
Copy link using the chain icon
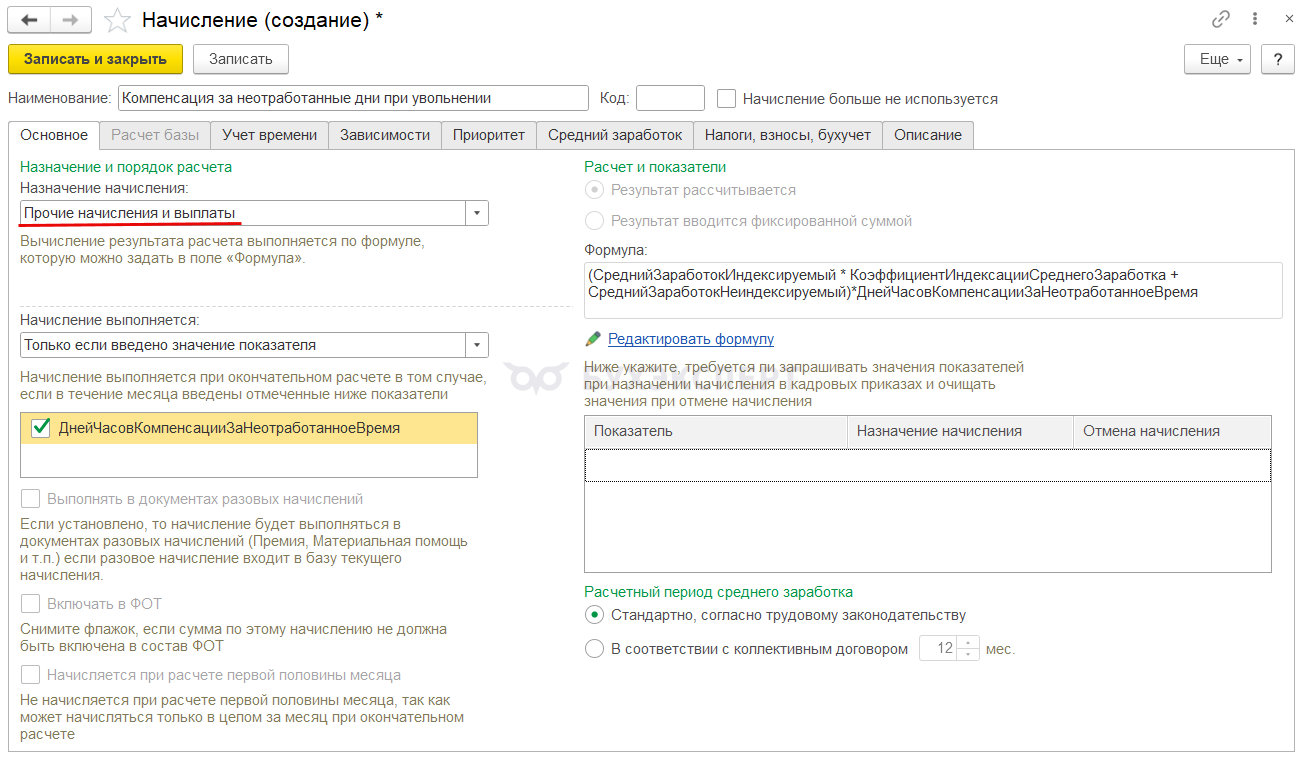(1221, 19)
